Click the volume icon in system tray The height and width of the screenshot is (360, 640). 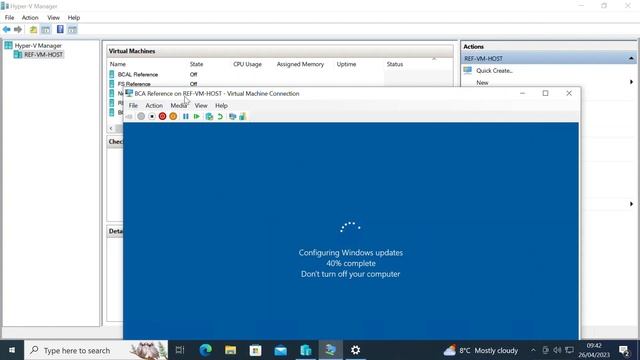click(557, 350)
